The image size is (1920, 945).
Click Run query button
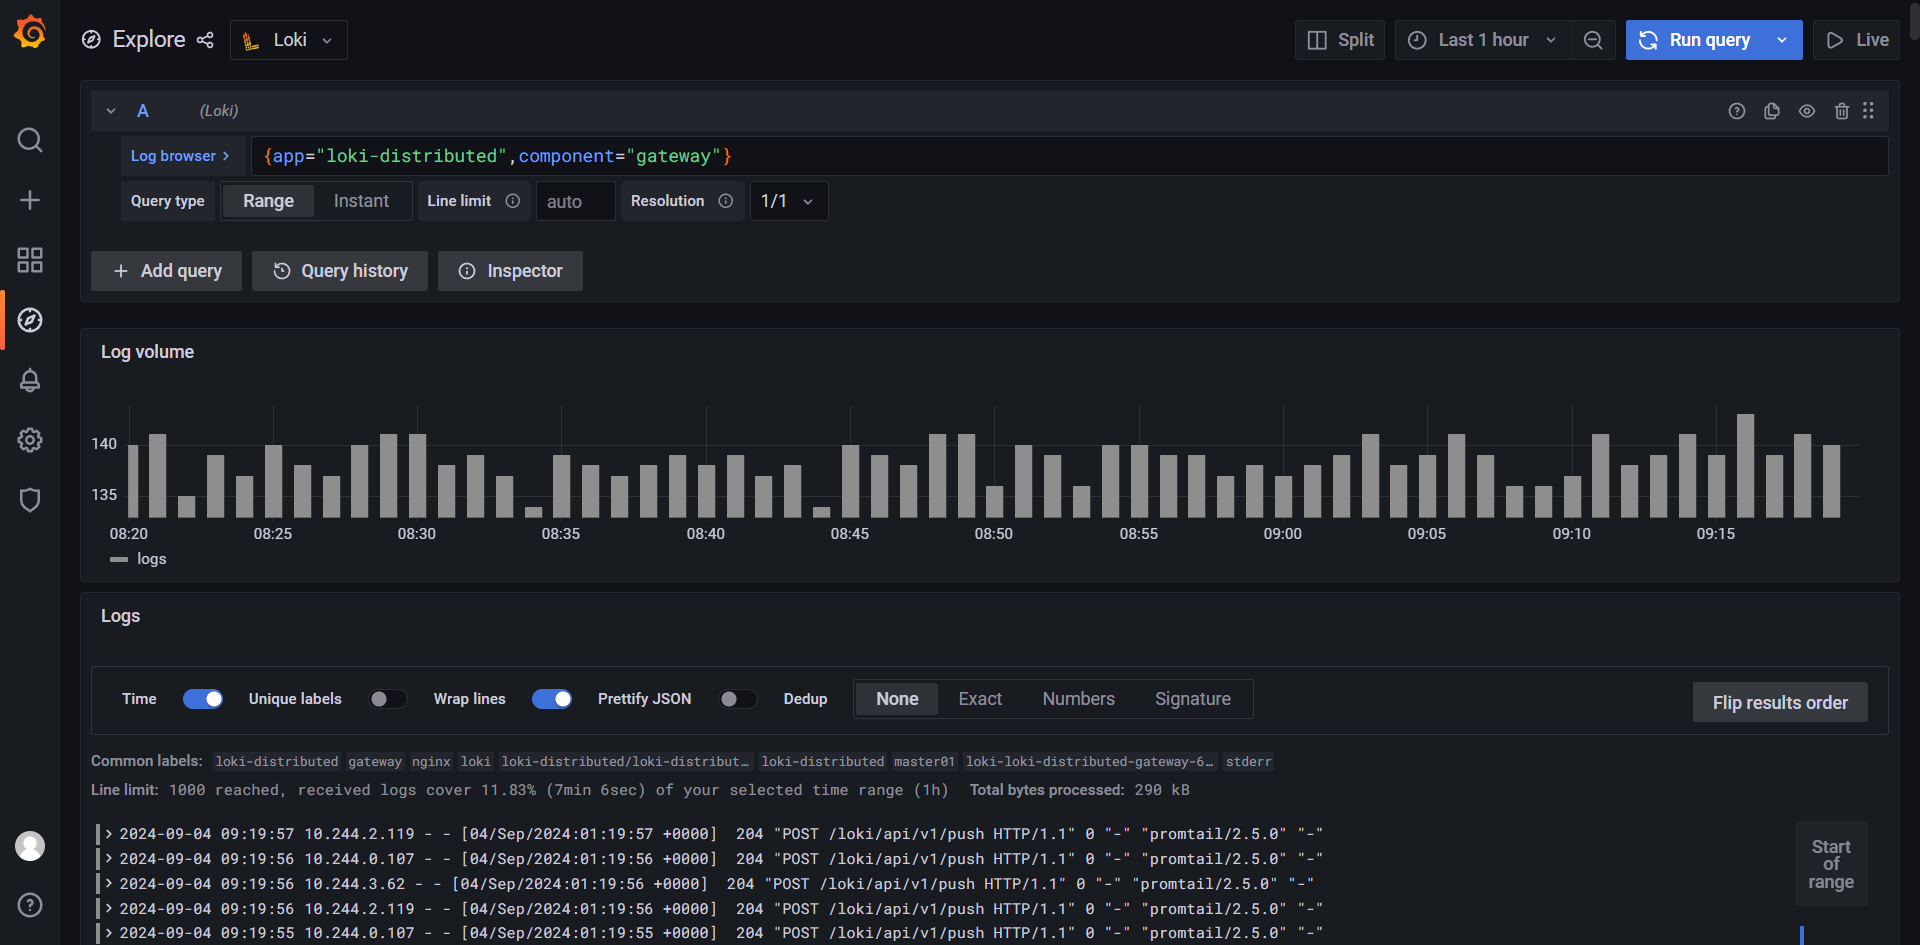click(1695, 40)
